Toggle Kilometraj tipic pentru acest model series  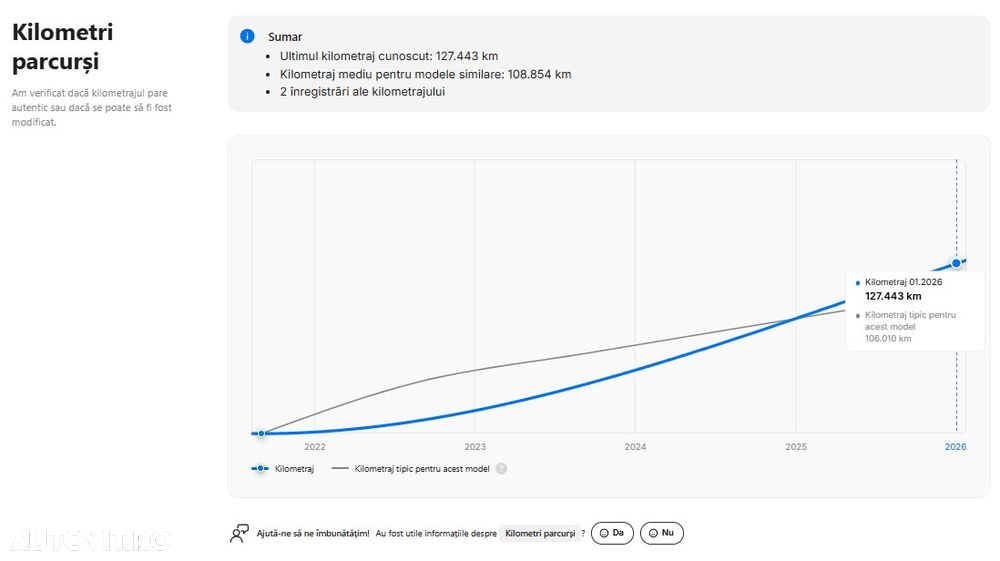421,468
